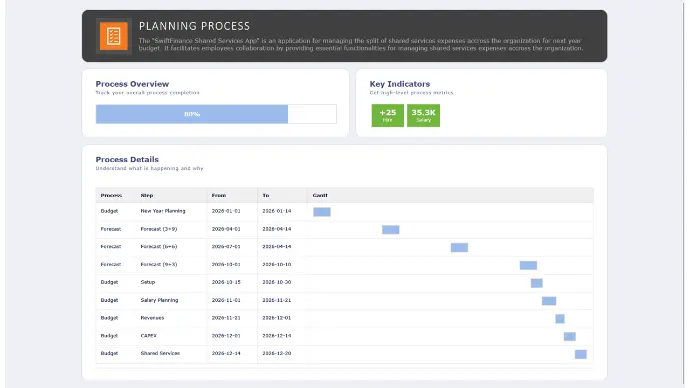
Task: Click the Gantt bar for Revenues
Action: click(560, 319)
